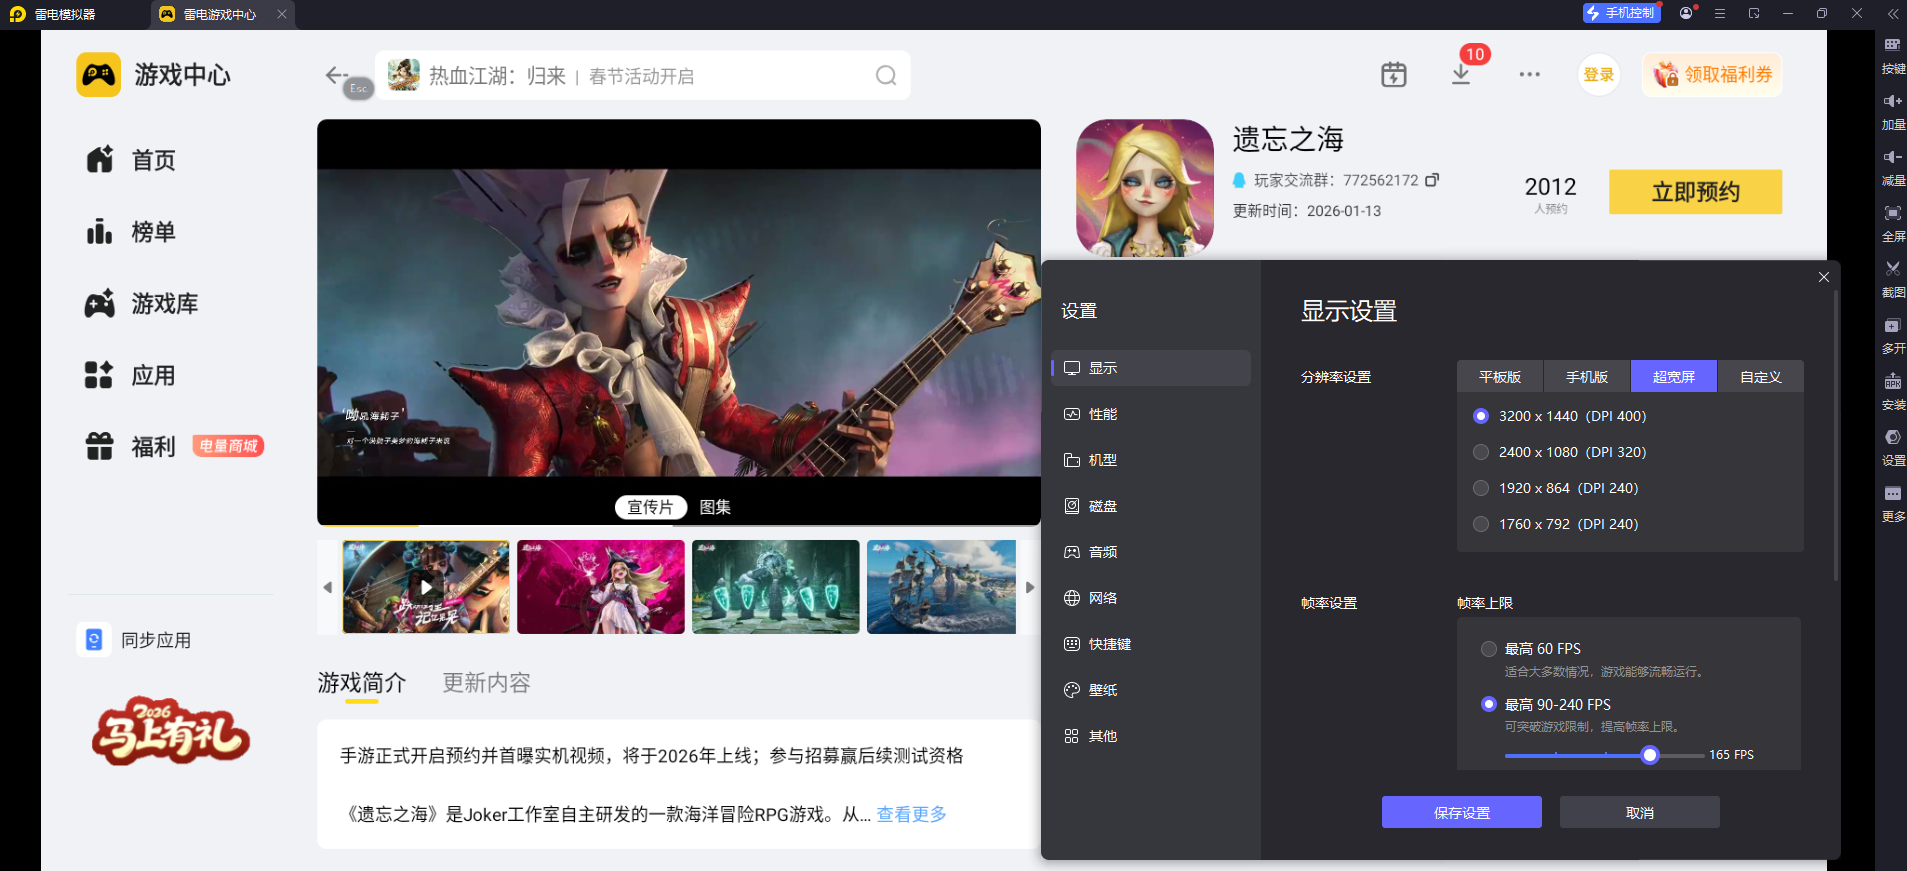Open 快捷键 shortcut settings

pyautogui.click(x=1151, y=644)
